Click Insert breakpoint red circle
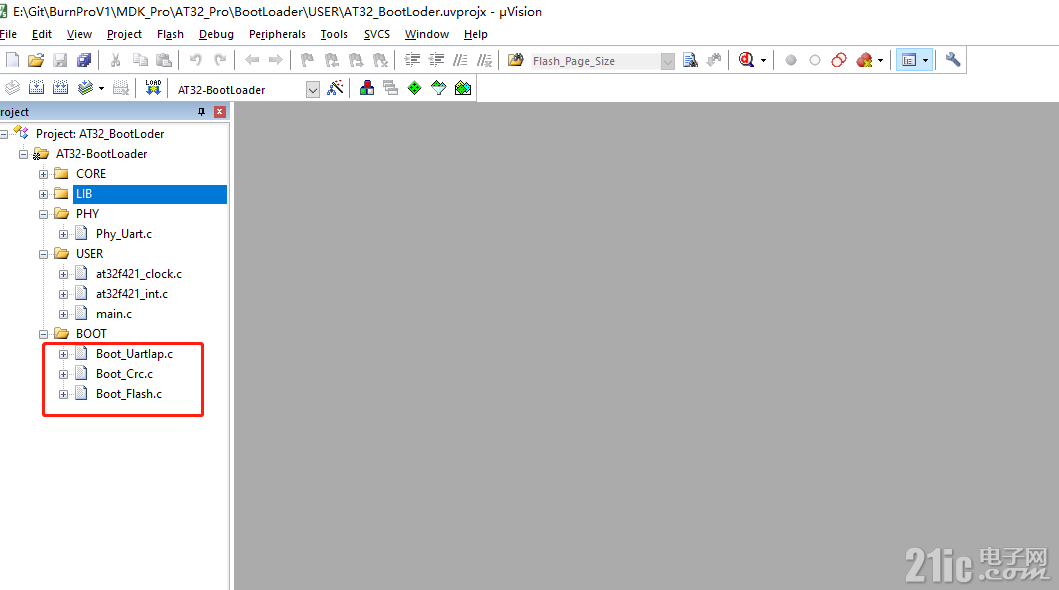This screenshot has width=1059, height=590. point(791,61)
